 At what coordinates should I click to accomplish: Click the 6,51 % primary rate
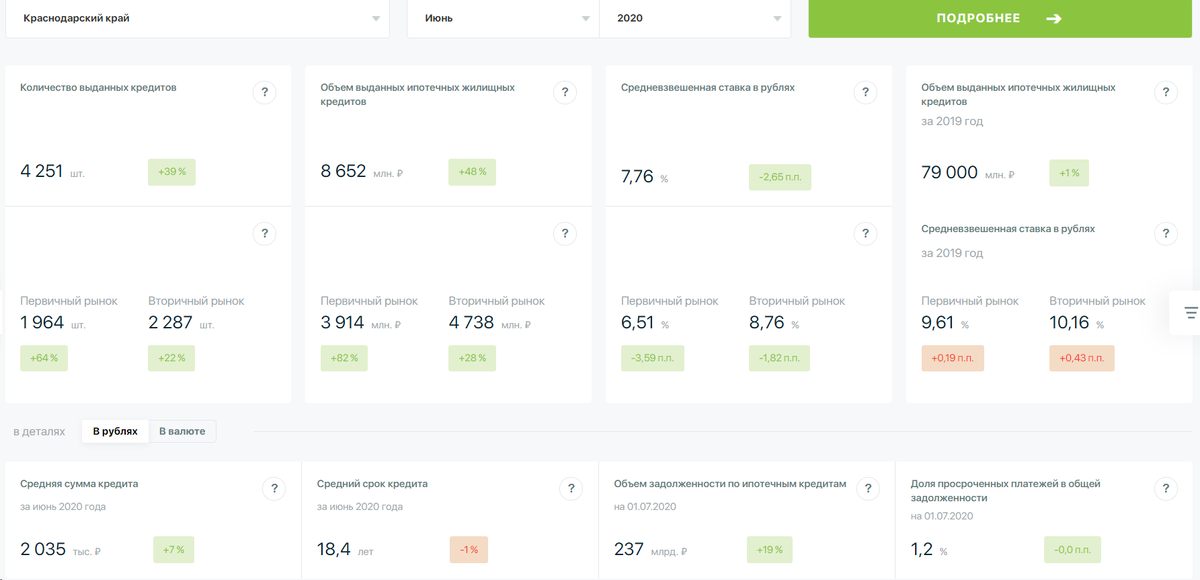(x=645, y=323)
